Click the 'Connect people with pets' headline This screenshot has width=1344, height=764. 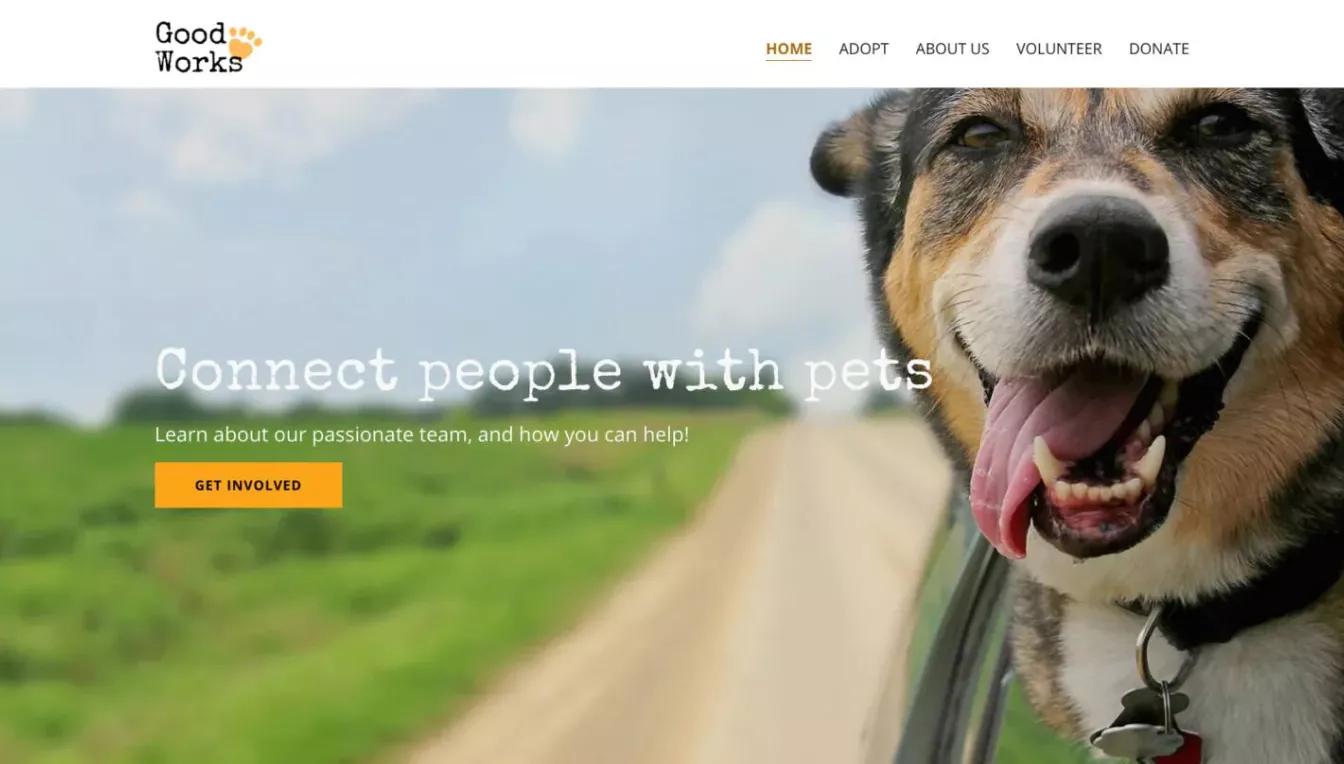544,371
